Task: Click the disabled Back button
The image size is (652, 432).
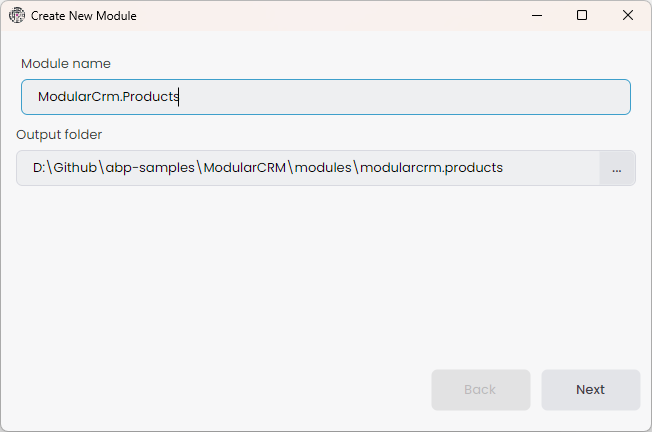Action: (x=480, y=390)
